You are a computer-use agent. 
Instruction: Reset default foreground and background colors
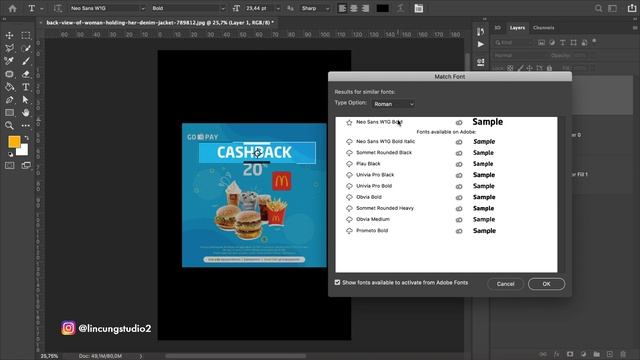pyautogui.click(x=10, y=155)
